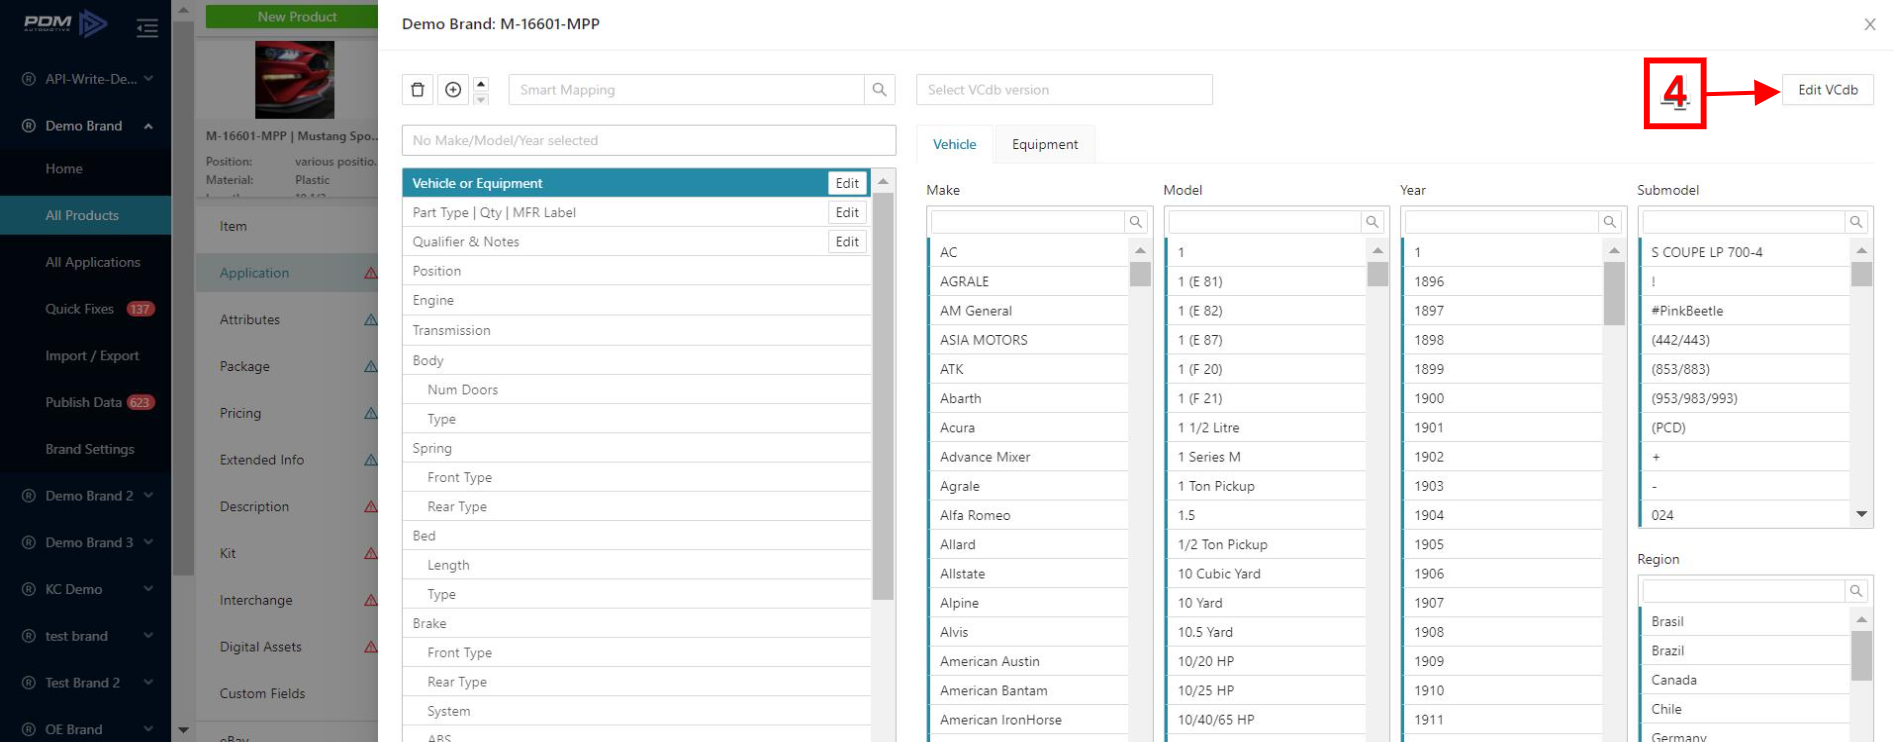This screenshot has height=742, width=1894.
Task: Click the Mustang product thumbnail
Action: pyautogui.click(x=294, y=80)
